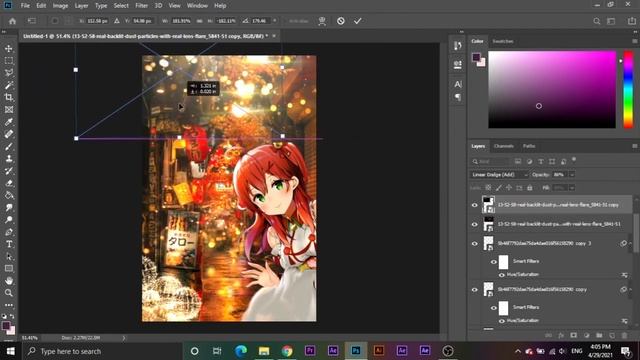The width and height of the screenshot is (640, 360).
Task: Select the History Brush tool
Action: (x=9, y=171)
